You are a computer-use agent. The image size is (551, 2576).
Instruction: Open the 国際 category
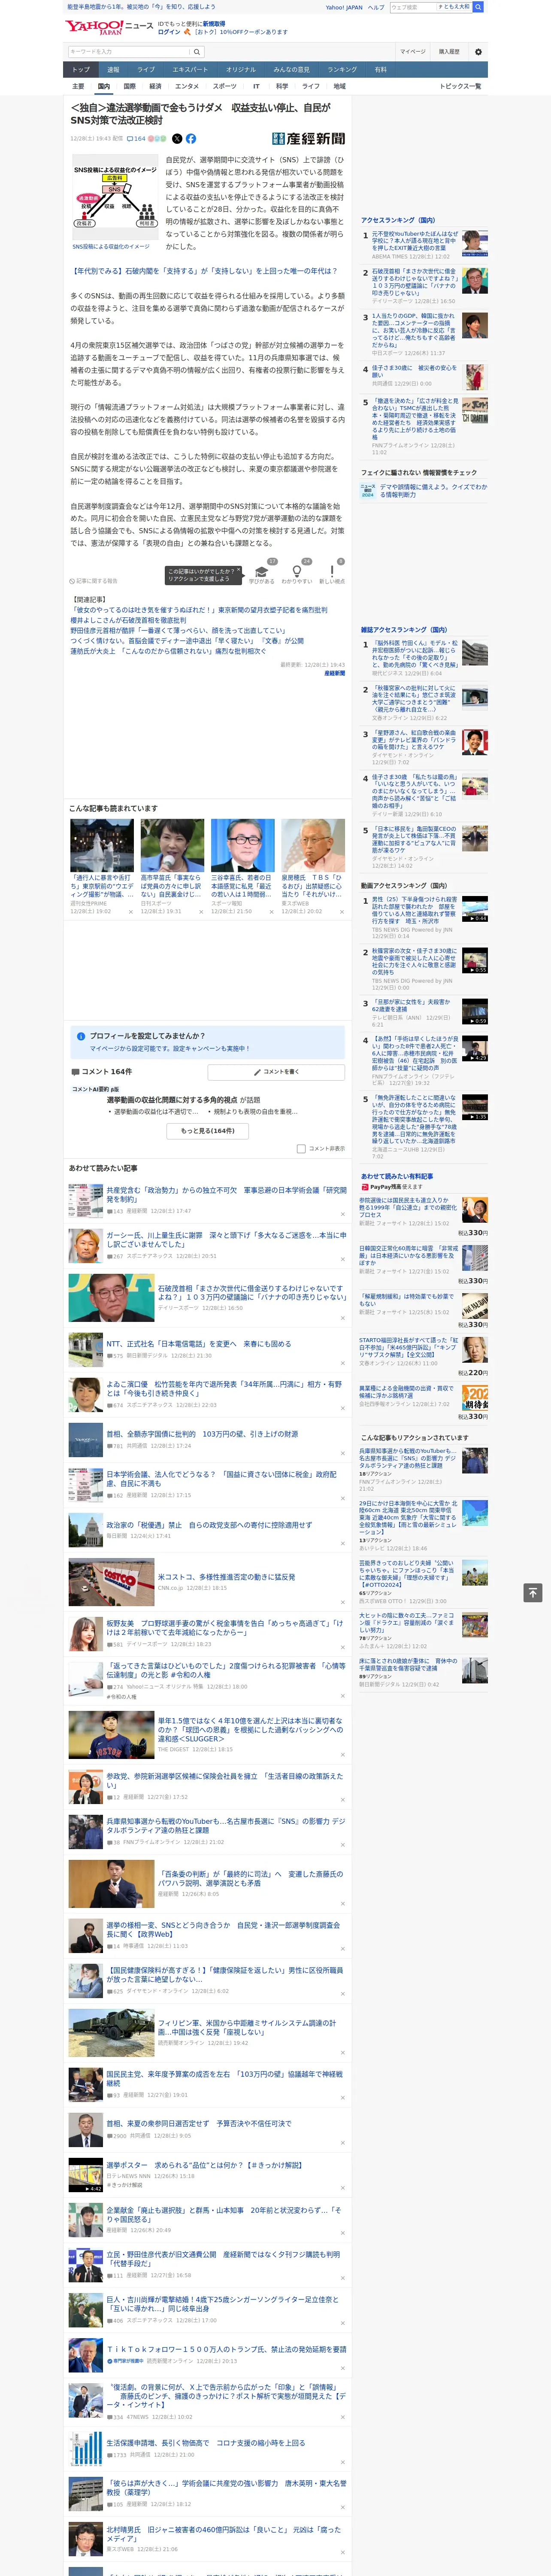click(129, 86)
